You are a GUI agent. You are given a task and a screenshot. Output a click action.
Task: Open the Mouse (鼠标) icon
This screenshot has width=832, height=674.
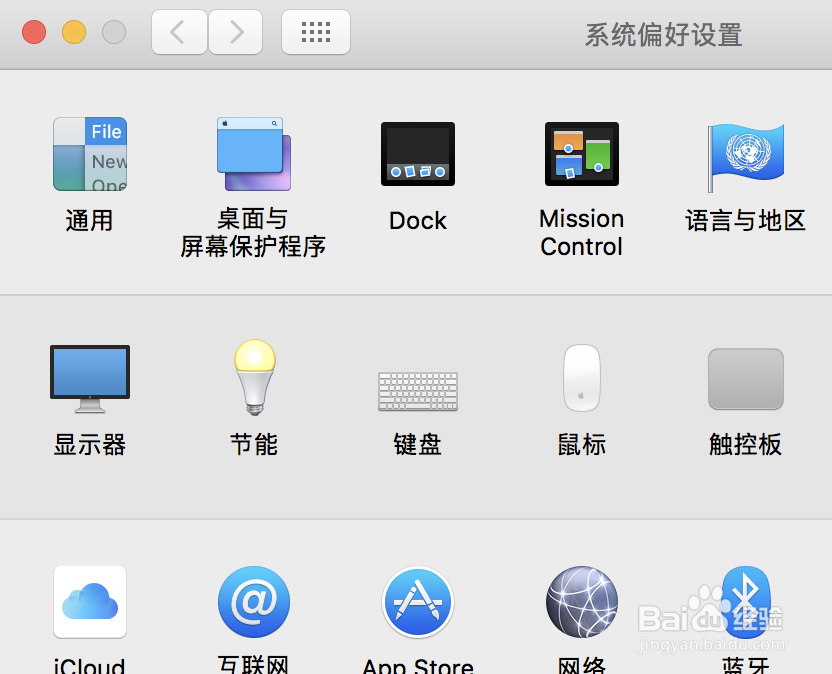click(x=582, y=378)
